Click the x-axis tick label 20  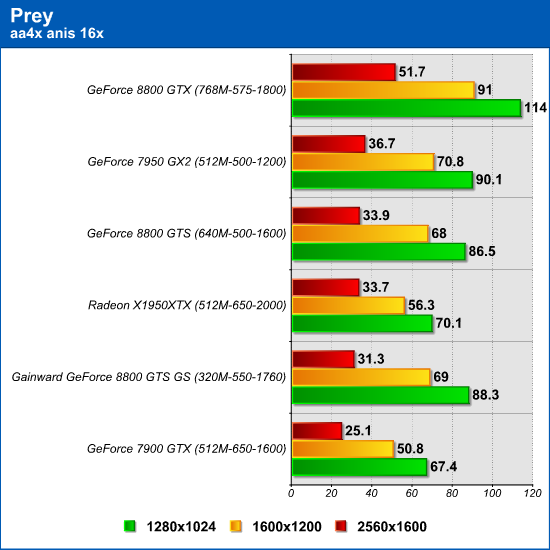pos(331,494)
